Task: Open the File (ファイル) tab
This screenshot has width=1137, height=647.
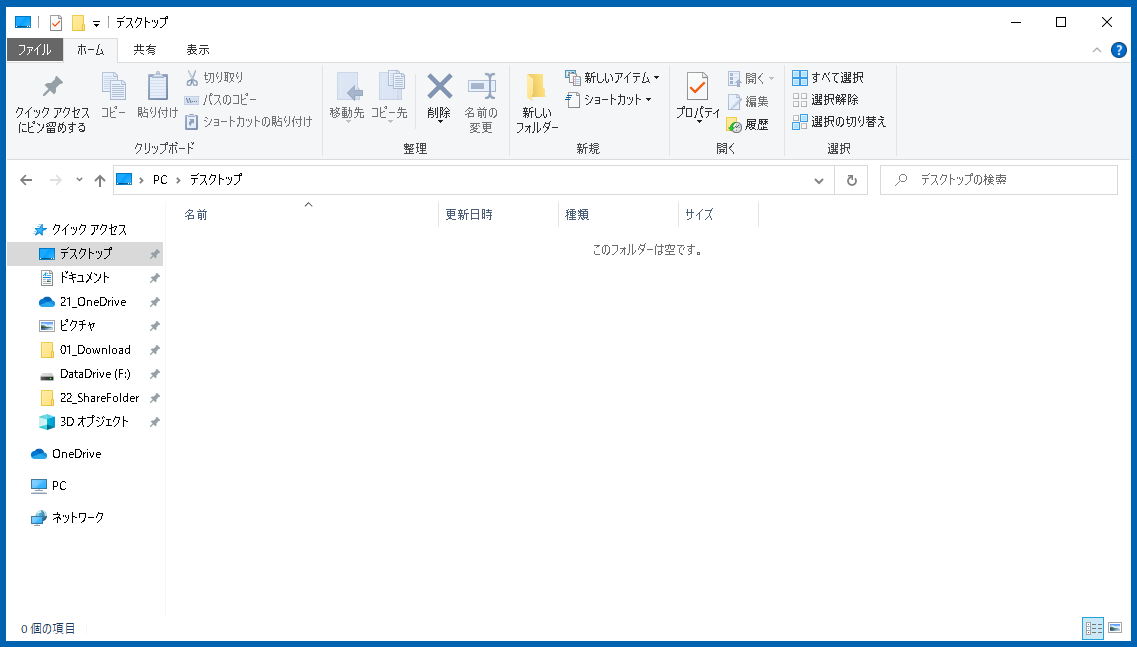Action: (34, 50)
